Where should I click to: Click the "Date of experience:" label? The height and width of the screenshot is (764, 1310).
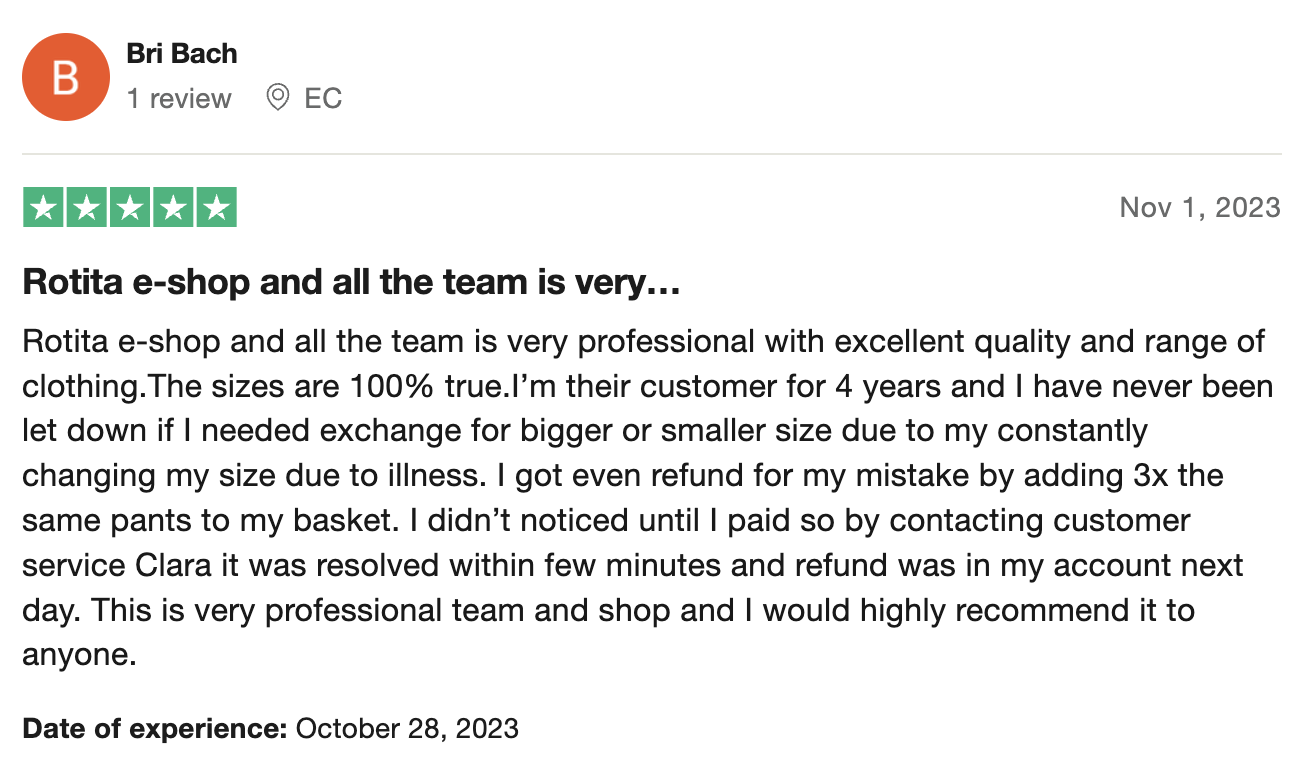(x=155, y=728)
